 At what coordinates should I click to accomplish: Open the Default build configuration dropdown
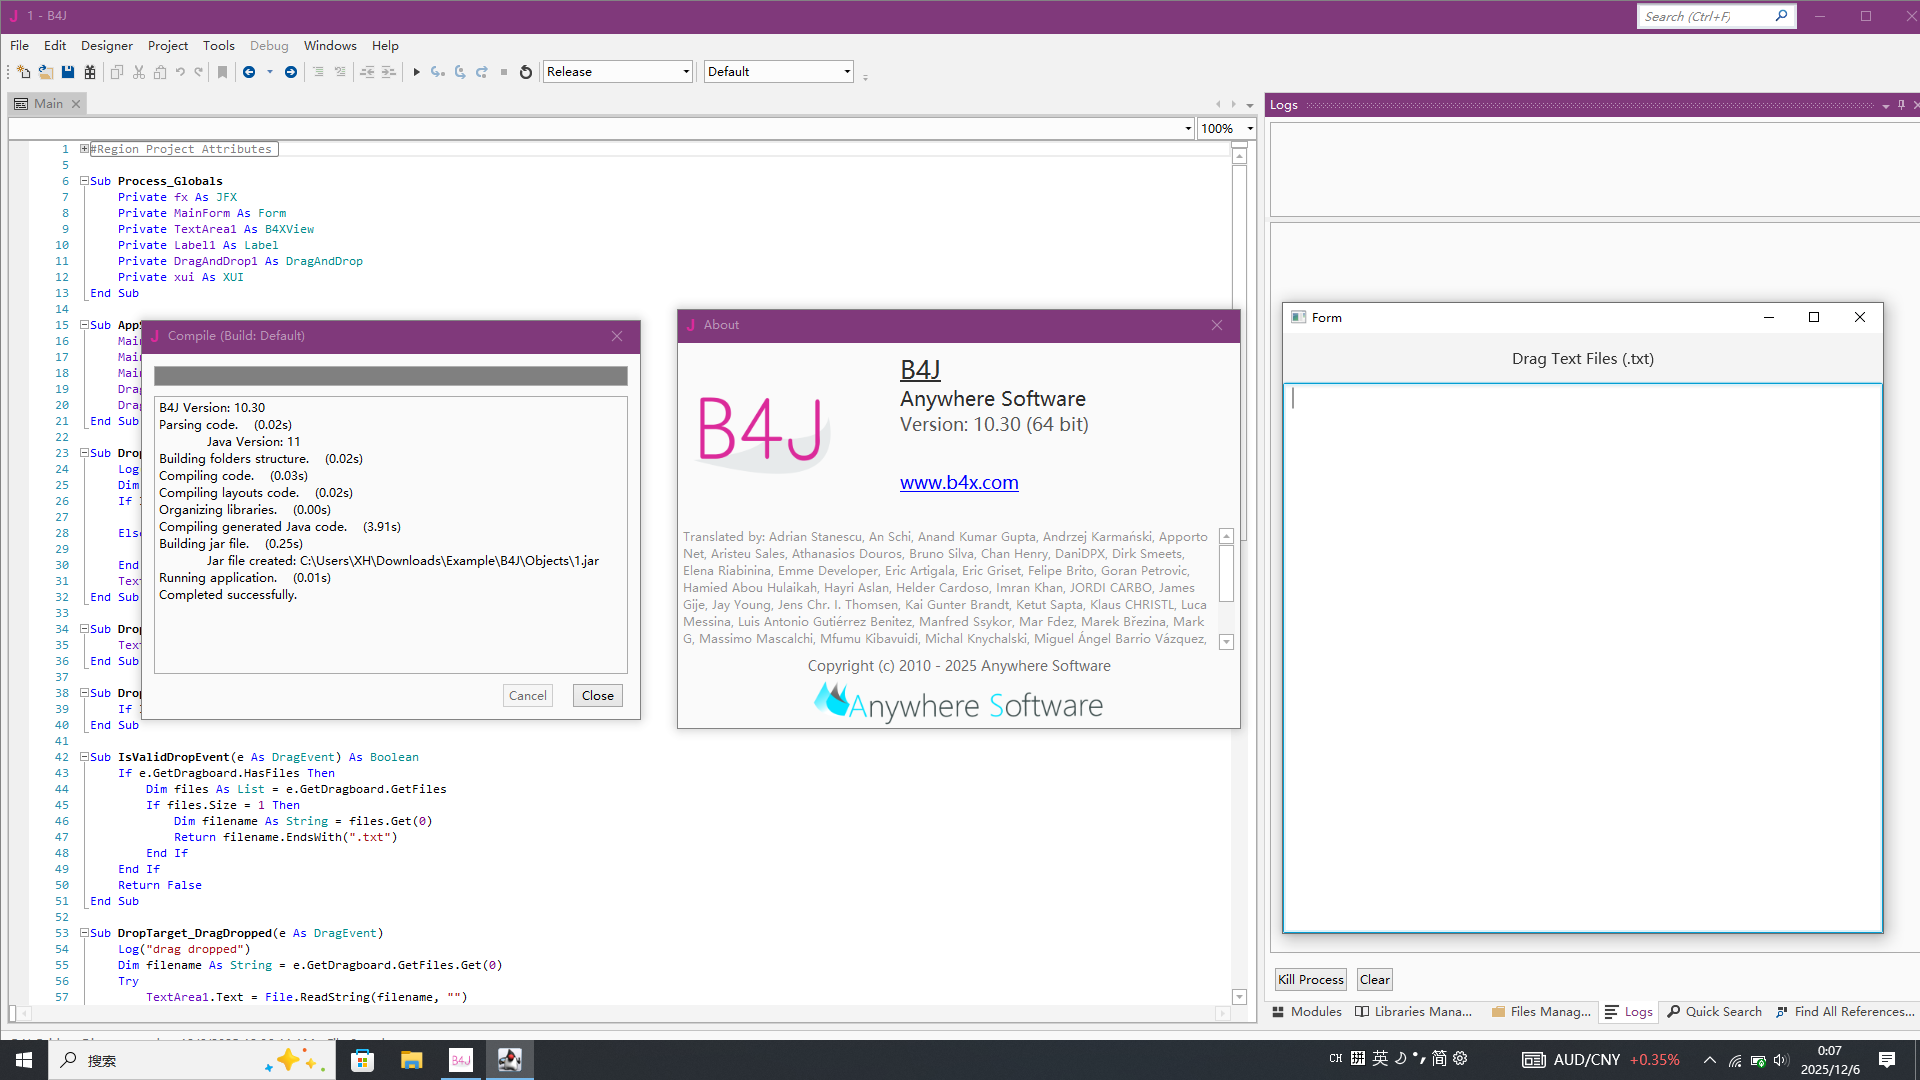[x=847, y=72]
